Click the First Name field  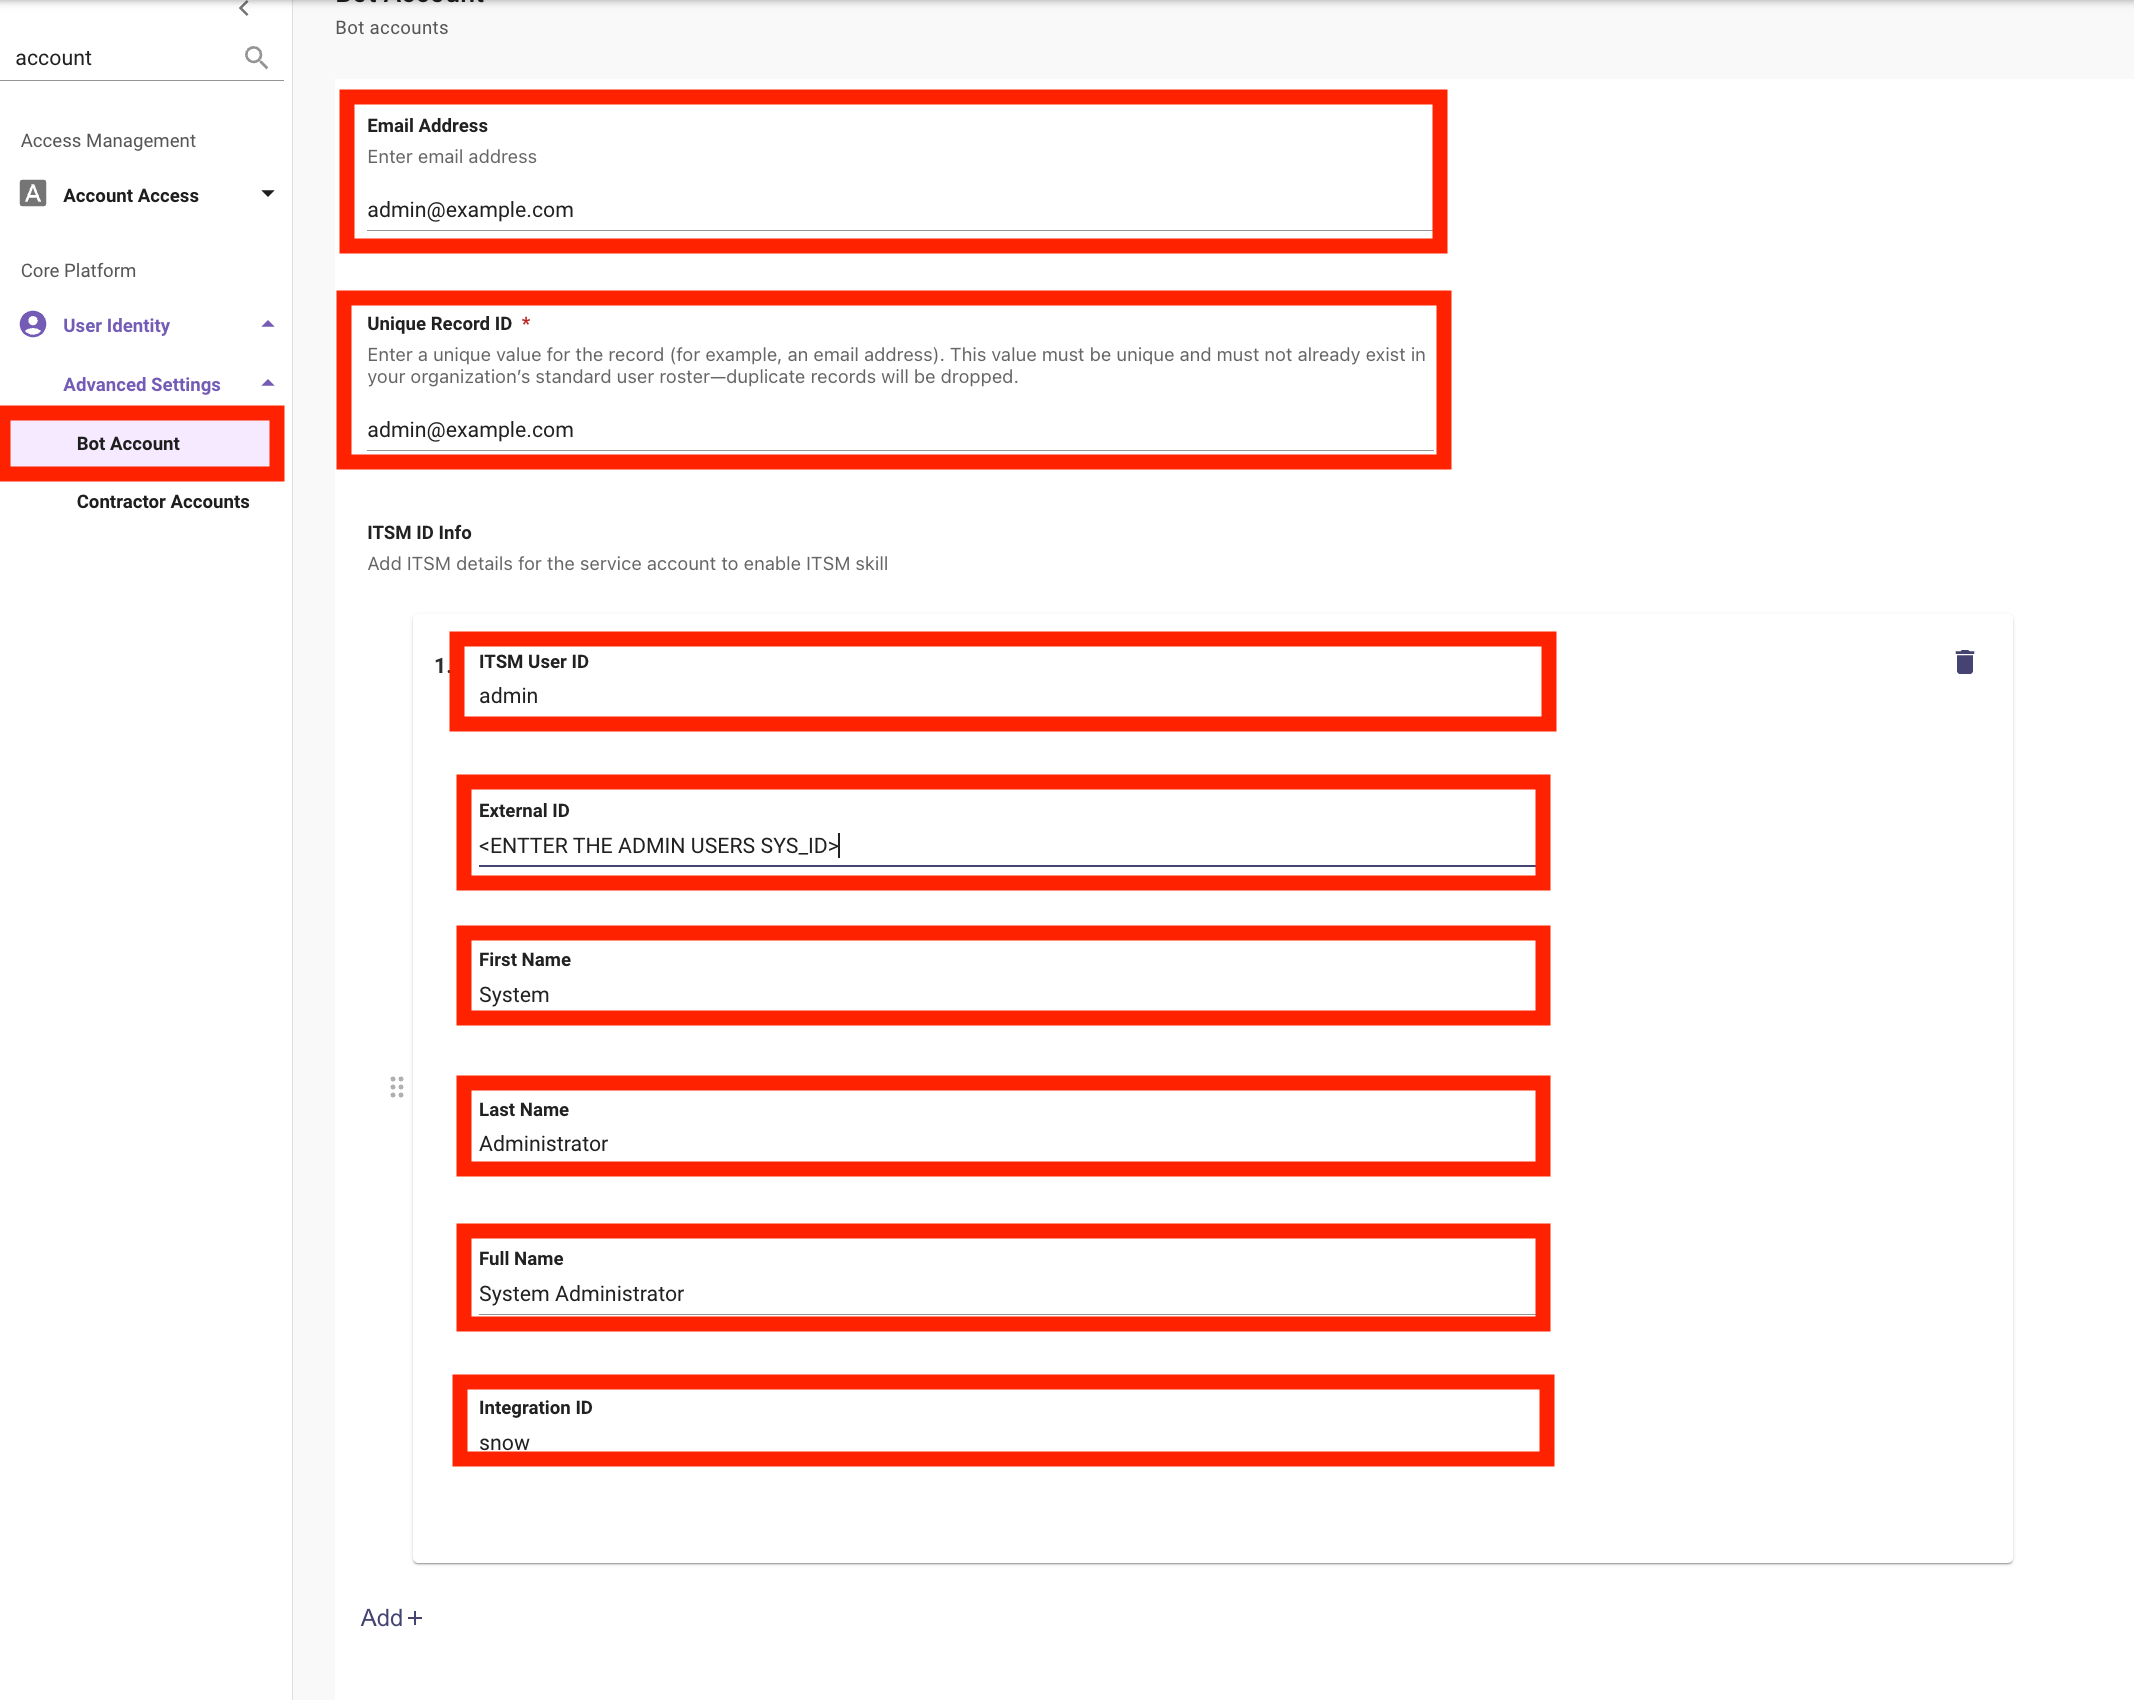[x=1005, y=995]
